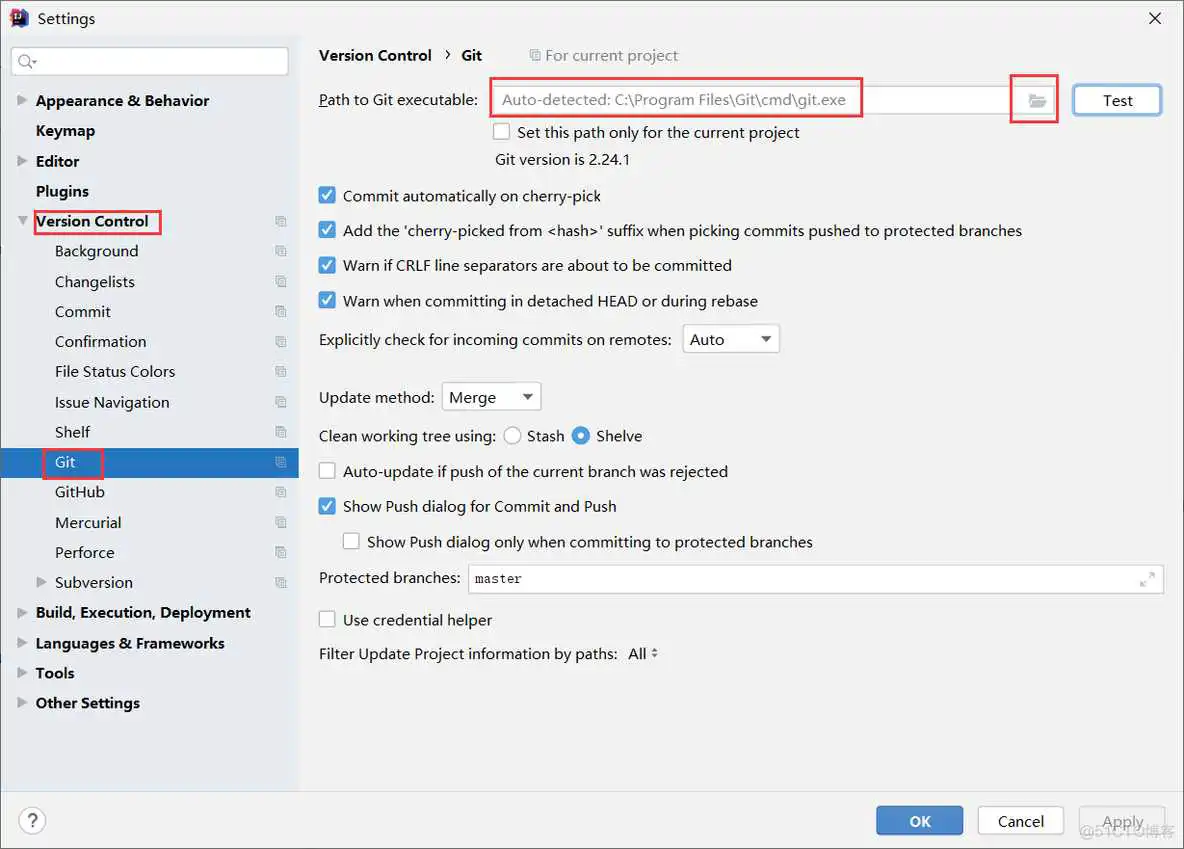The height and width of the screenshot is (849, 1184).
Task: Click the project-level icon beside Version Control
Action: tap(281, 222)
